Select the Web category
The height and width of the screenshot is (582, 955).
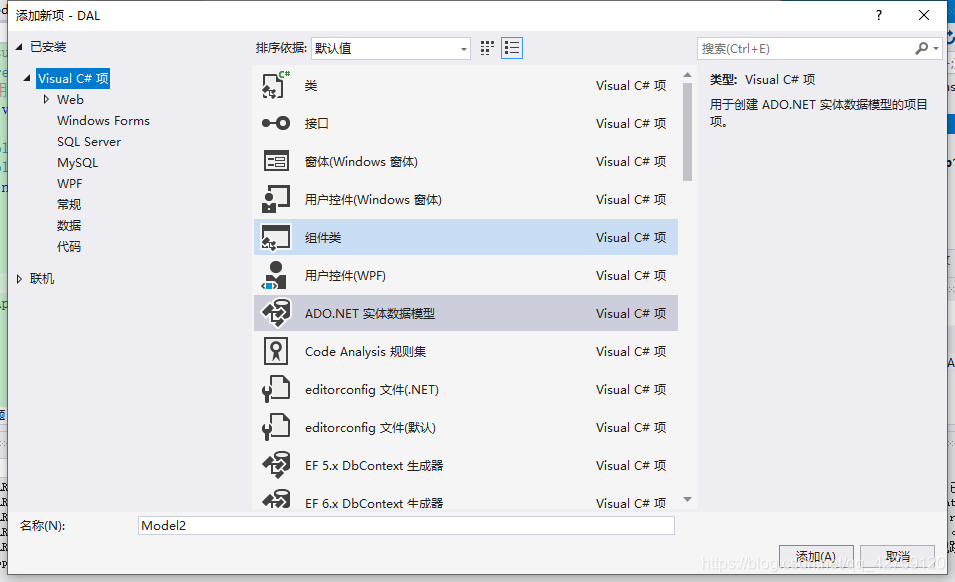[x=71, y=99]
